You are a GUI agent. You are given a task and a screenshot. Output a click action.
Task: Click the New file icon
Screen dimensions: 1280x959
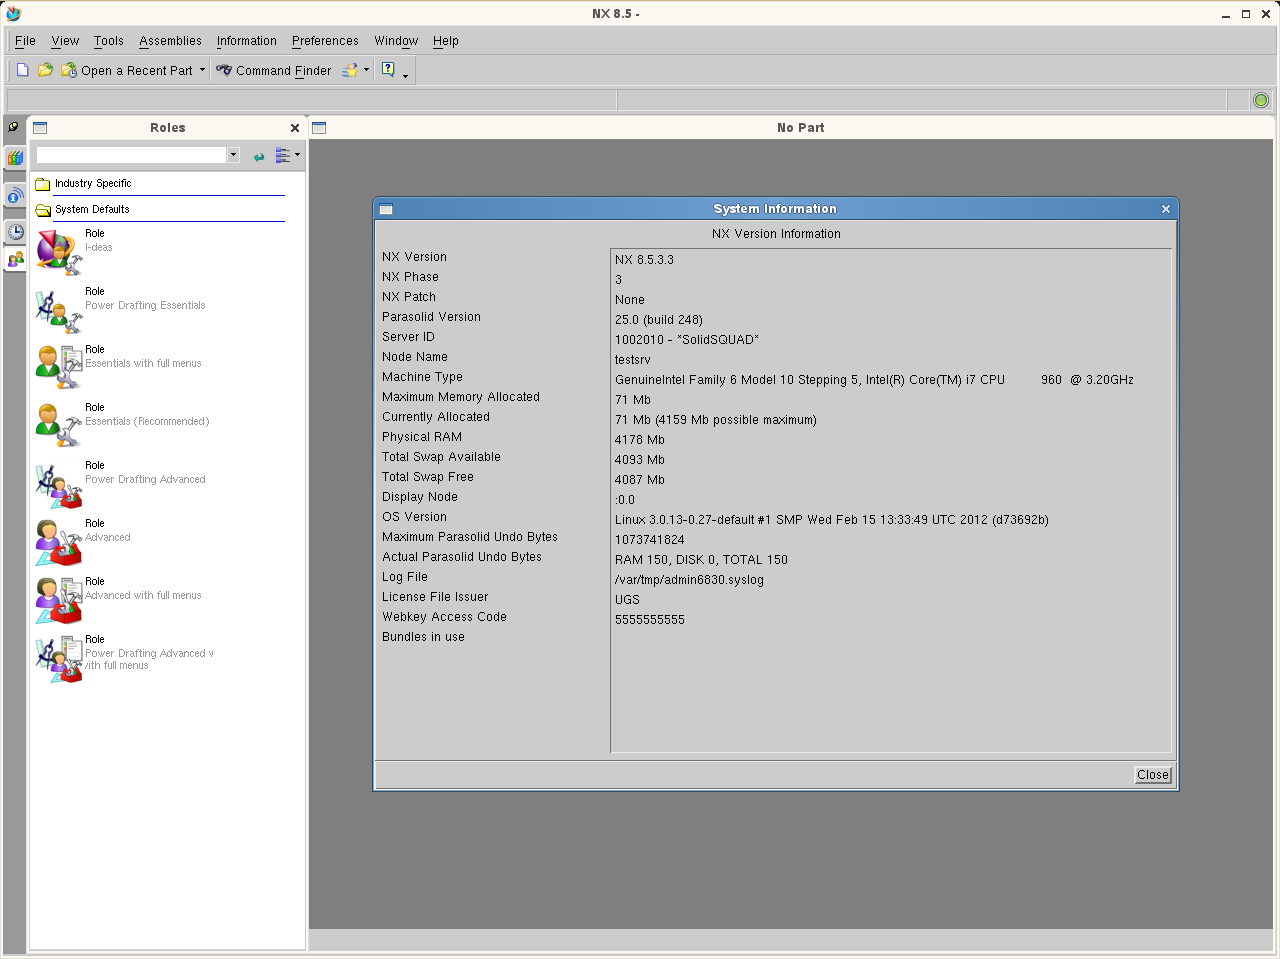tap(22, 70)
